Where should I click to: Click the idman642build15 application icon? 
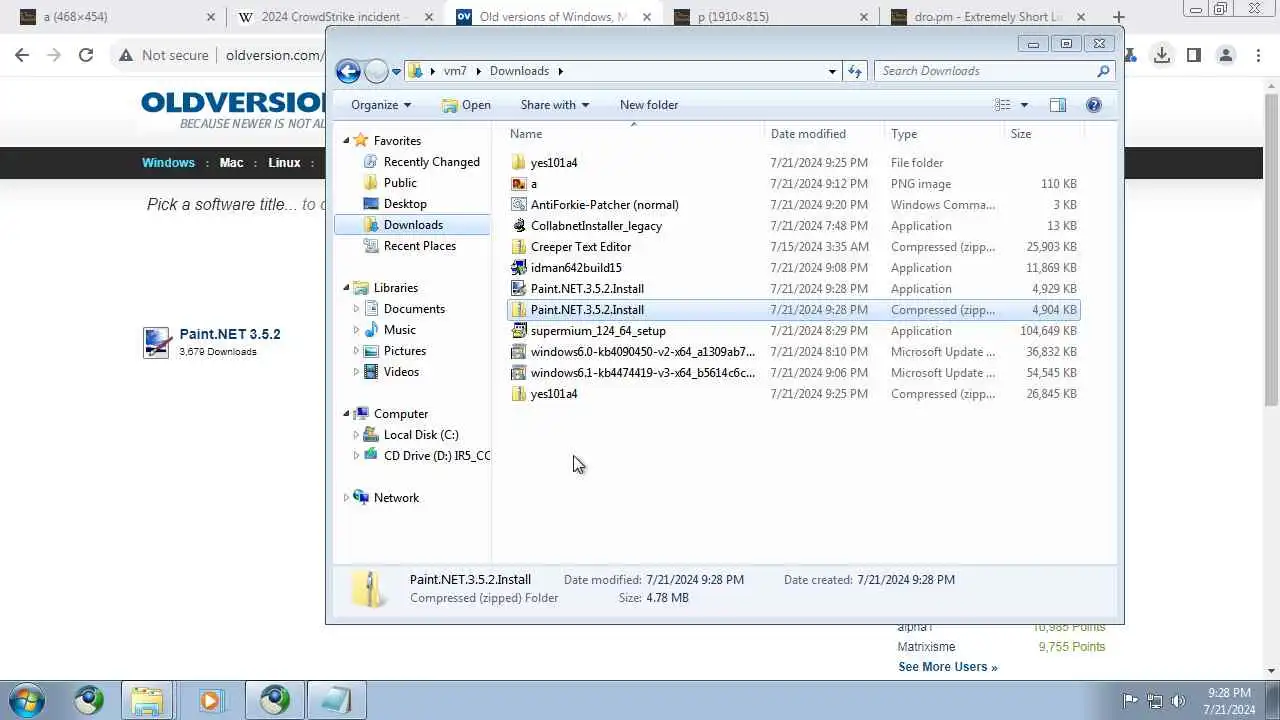pyautogui.click(x=518, y=268)
